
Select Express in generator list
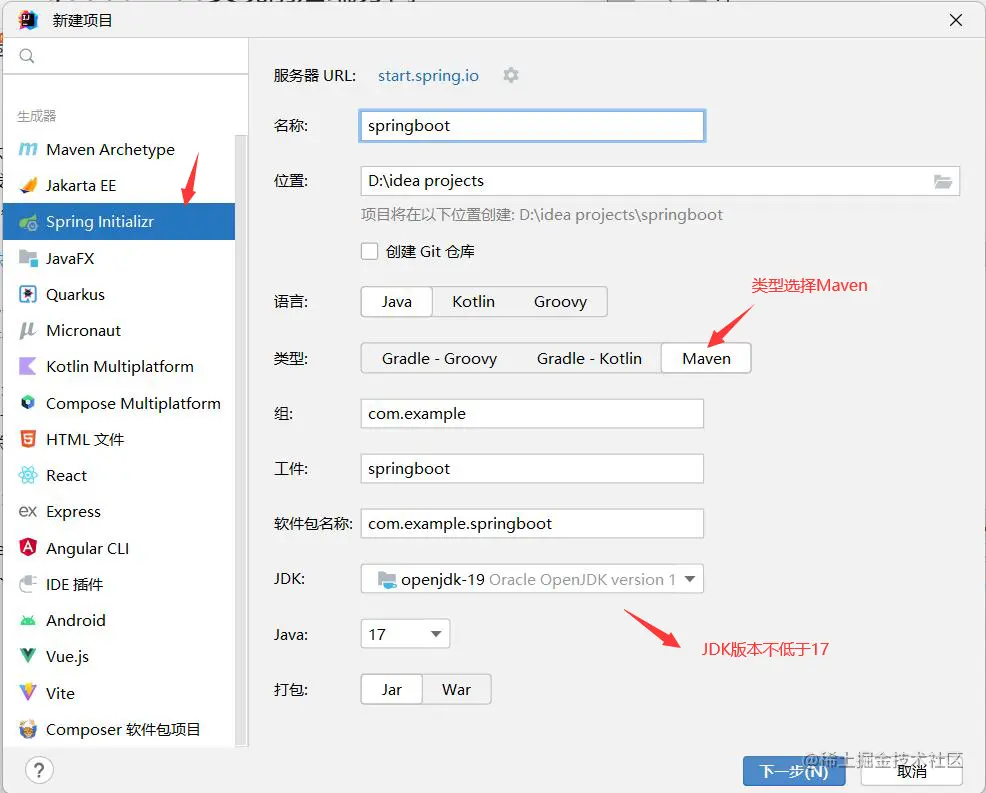(119, 511)
